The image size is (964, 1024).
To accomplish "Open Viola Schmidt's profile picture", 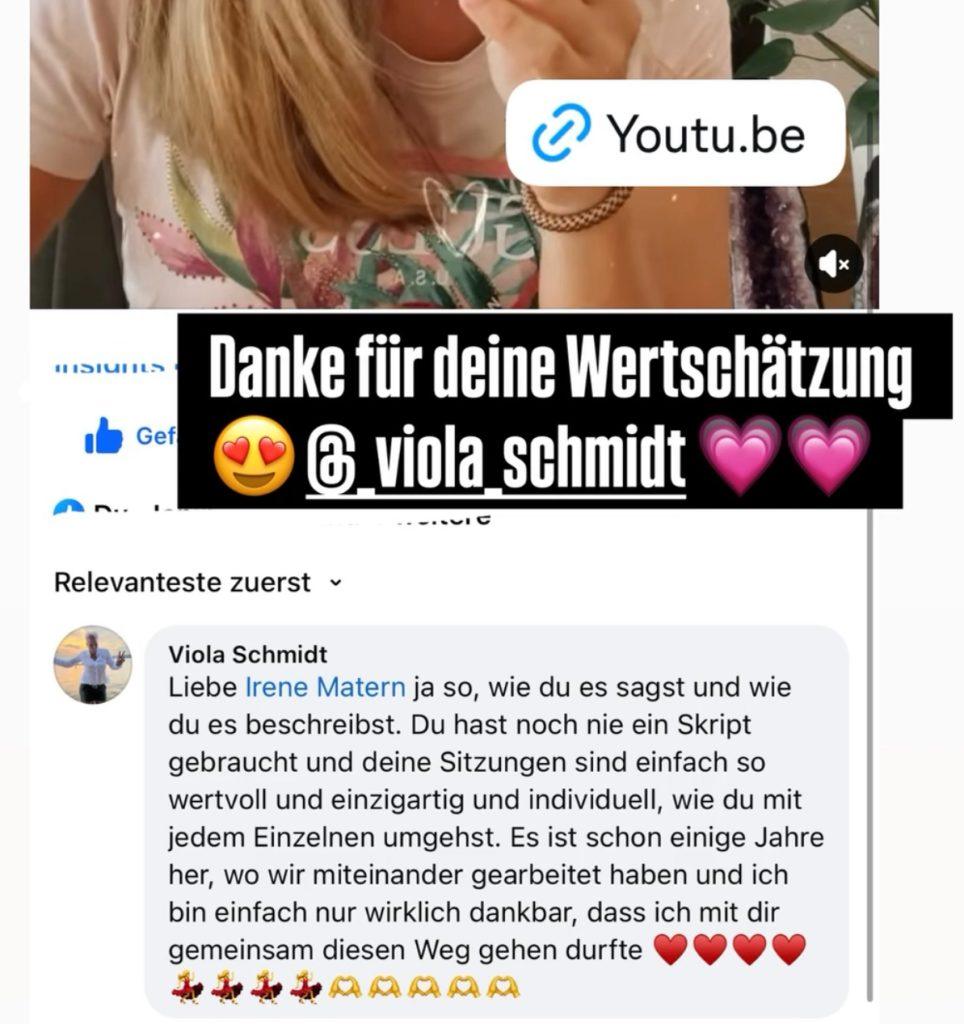I will point(92,665).
